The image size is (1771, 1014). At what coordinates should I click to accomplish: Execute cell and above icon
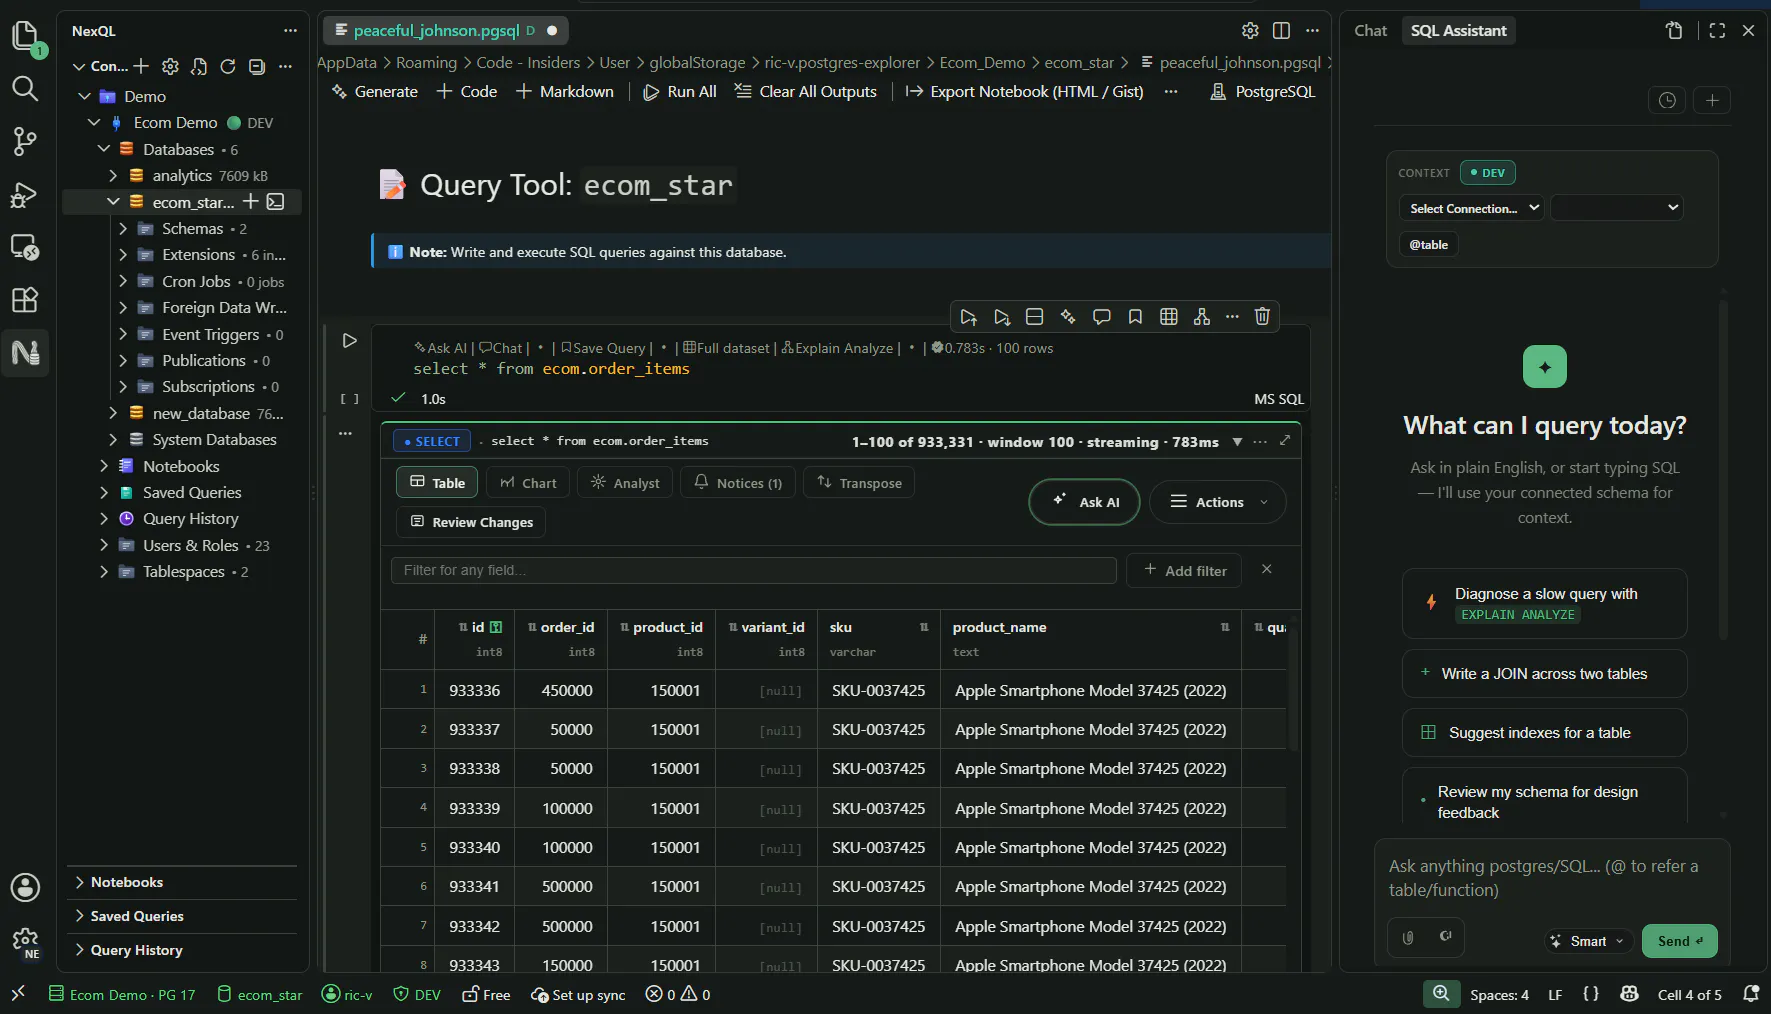(x=968, y=317)
